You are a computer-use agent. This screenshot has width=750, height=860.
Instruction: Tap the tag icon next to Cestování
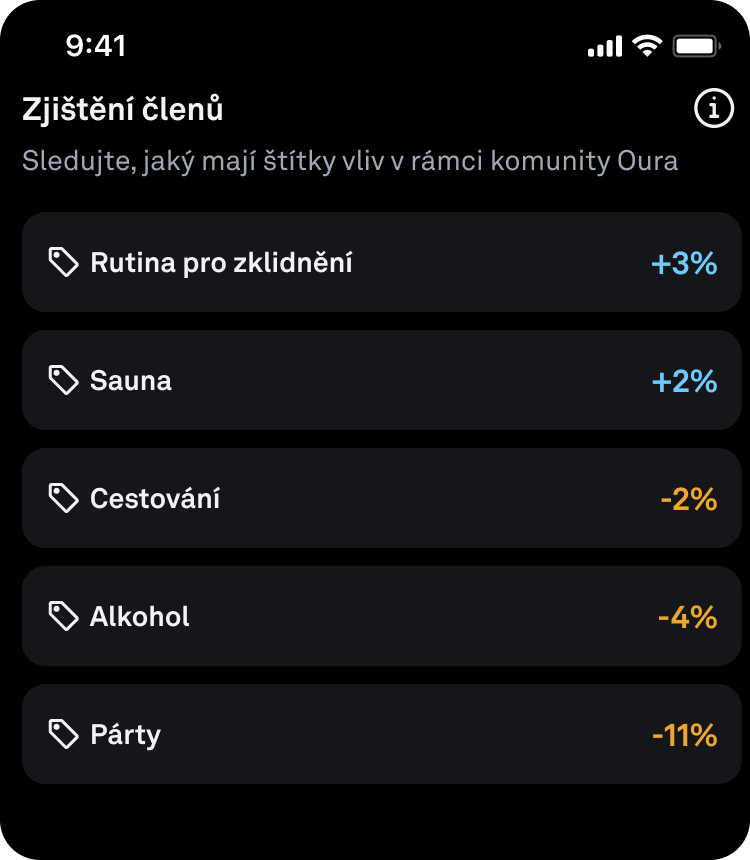tap(64, 498)
